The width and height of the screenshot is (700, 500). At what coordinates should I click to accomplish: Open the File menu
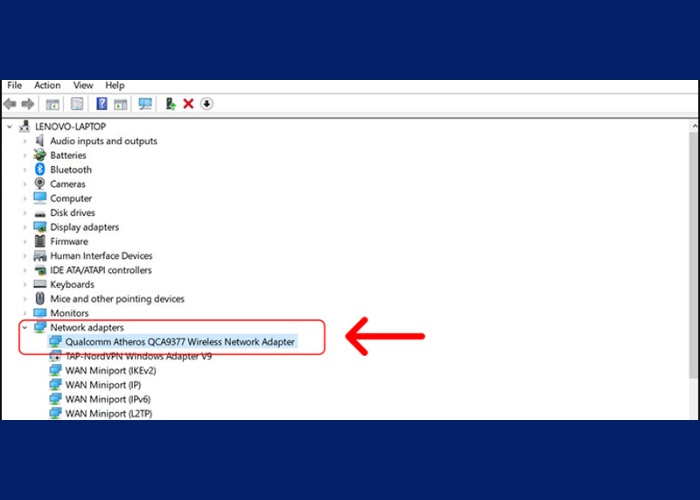coord(14,86)
